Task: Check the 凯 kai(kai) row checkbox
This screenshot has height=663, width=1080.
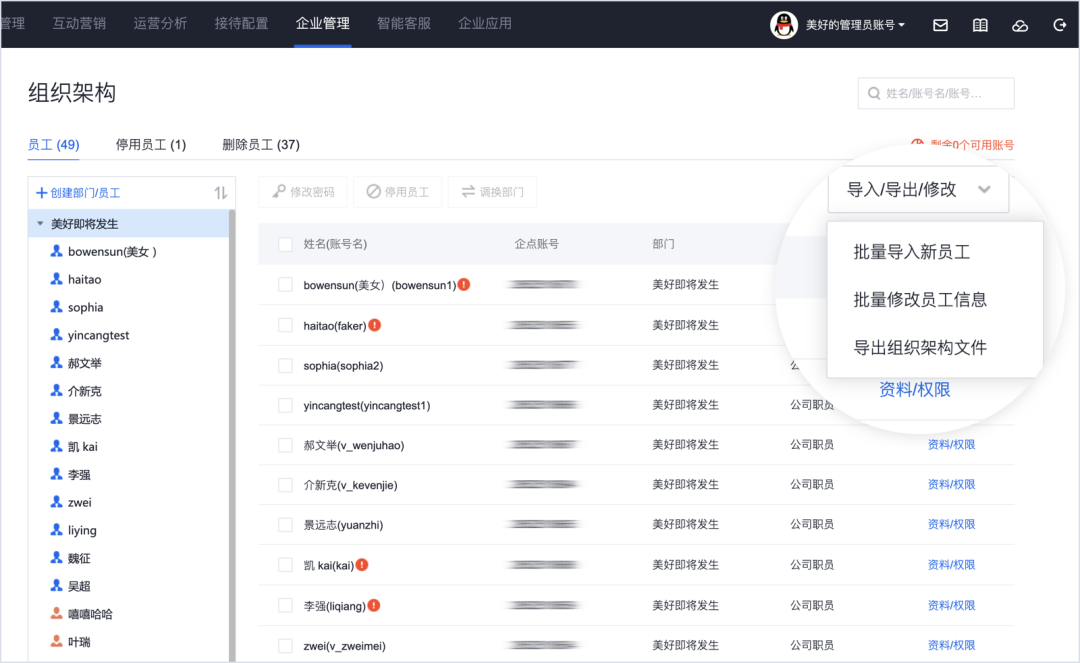Action: coord(285,565)
